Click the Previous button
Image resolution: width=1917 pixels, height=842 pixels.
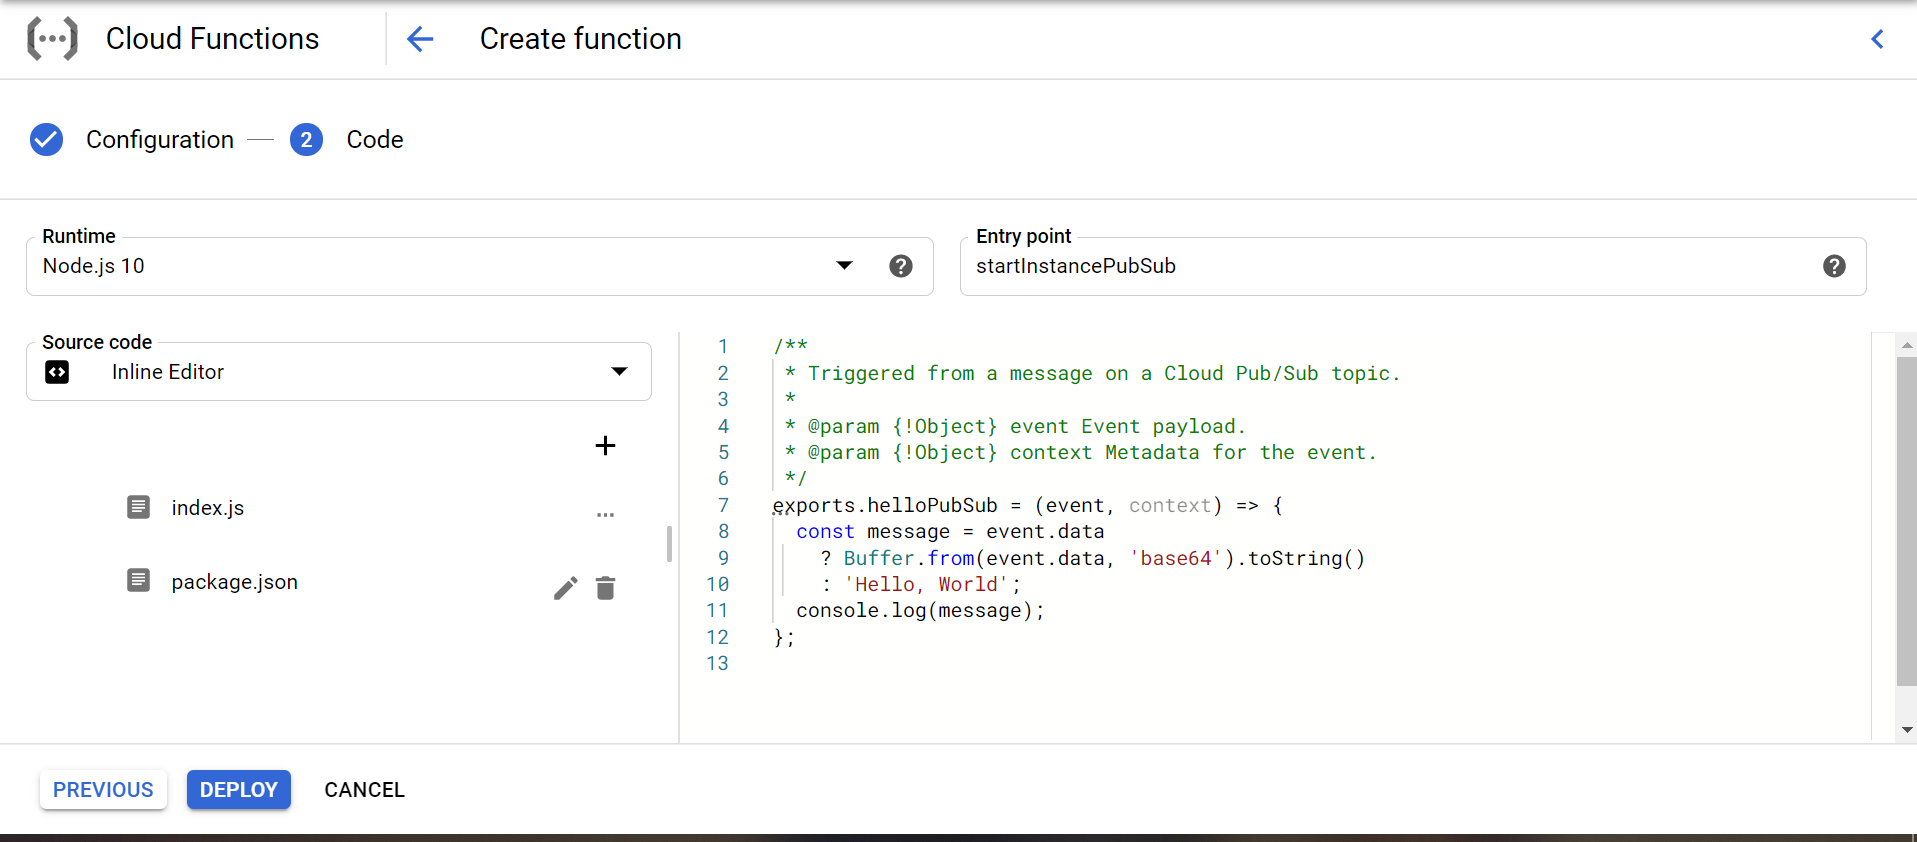[x=103, y=790]
